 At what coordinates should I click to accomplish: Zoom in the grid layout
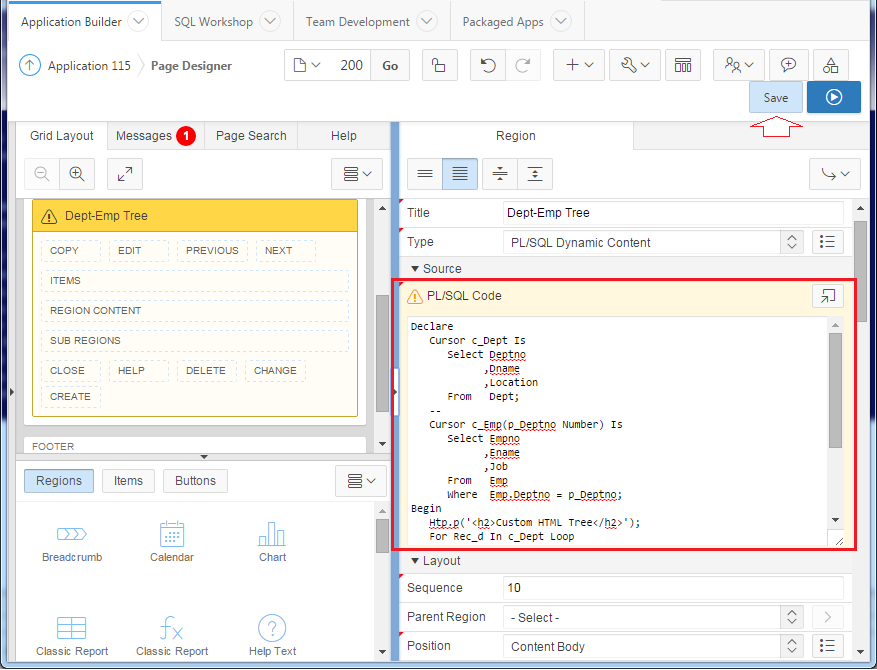pyautogui.click(x=77, y=174)
